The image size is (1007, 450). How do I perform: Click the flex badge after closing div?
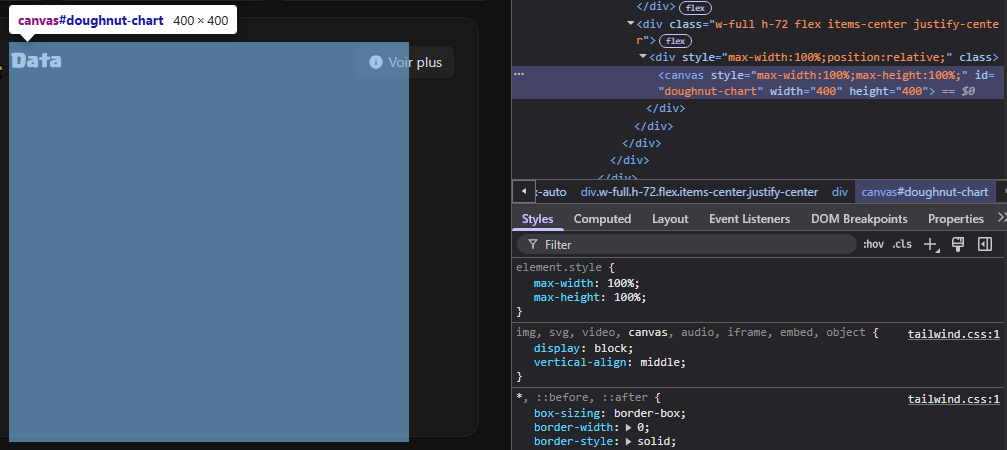pyautogui.click(x=695, y=8)
